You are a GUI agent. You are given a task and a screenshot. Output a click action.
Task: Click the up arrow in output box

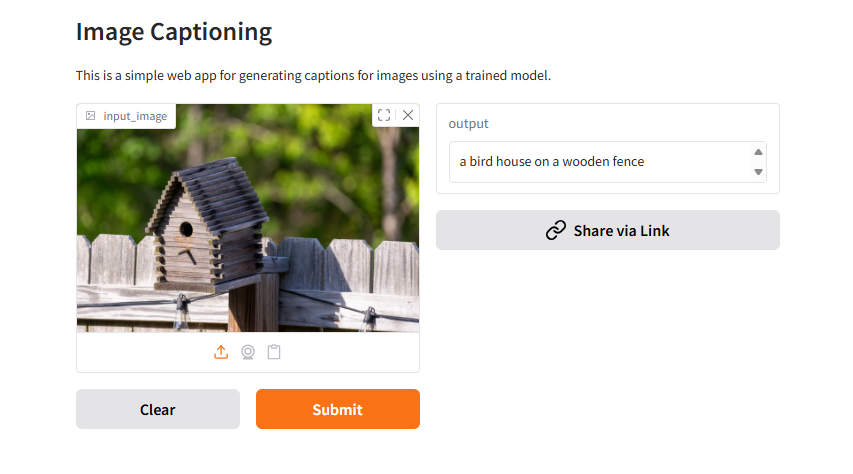[758, 152]
